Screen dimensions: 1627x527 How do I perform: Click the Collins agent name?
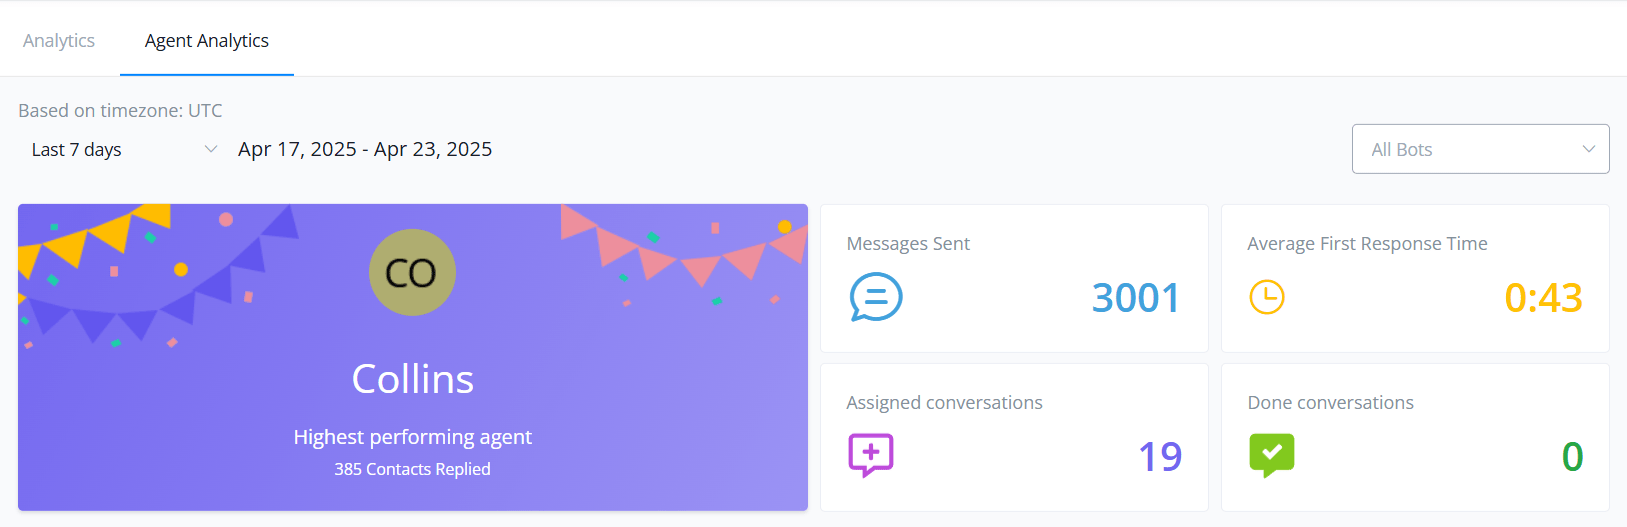(x=413, y=379)
